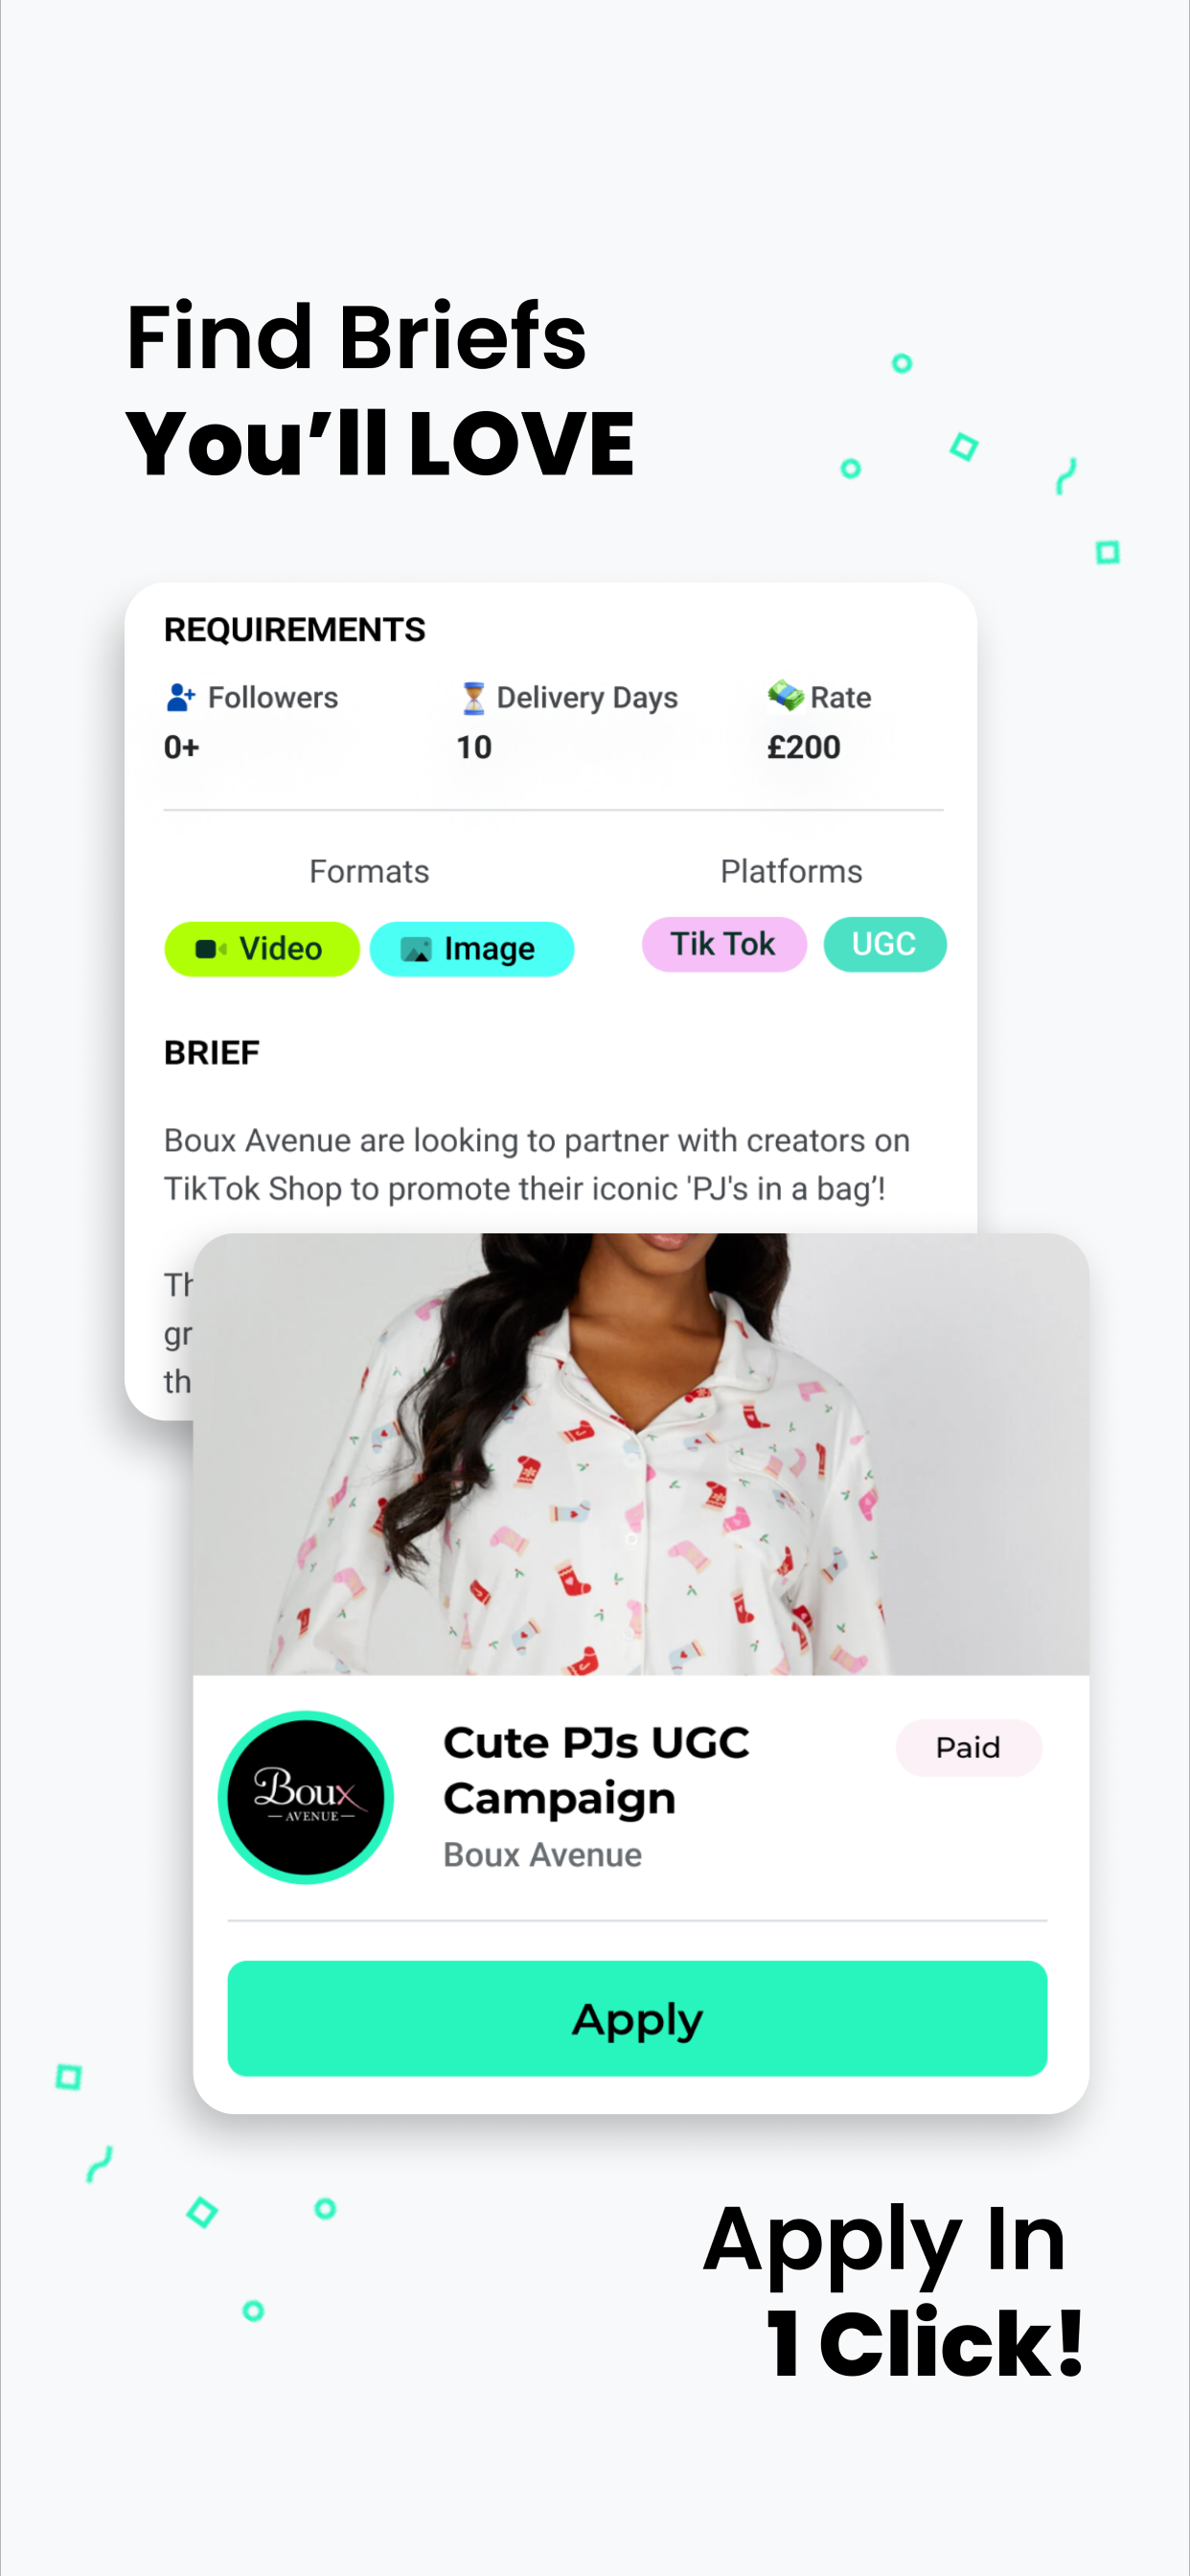Click the £200 rate value

coord(804,747)
